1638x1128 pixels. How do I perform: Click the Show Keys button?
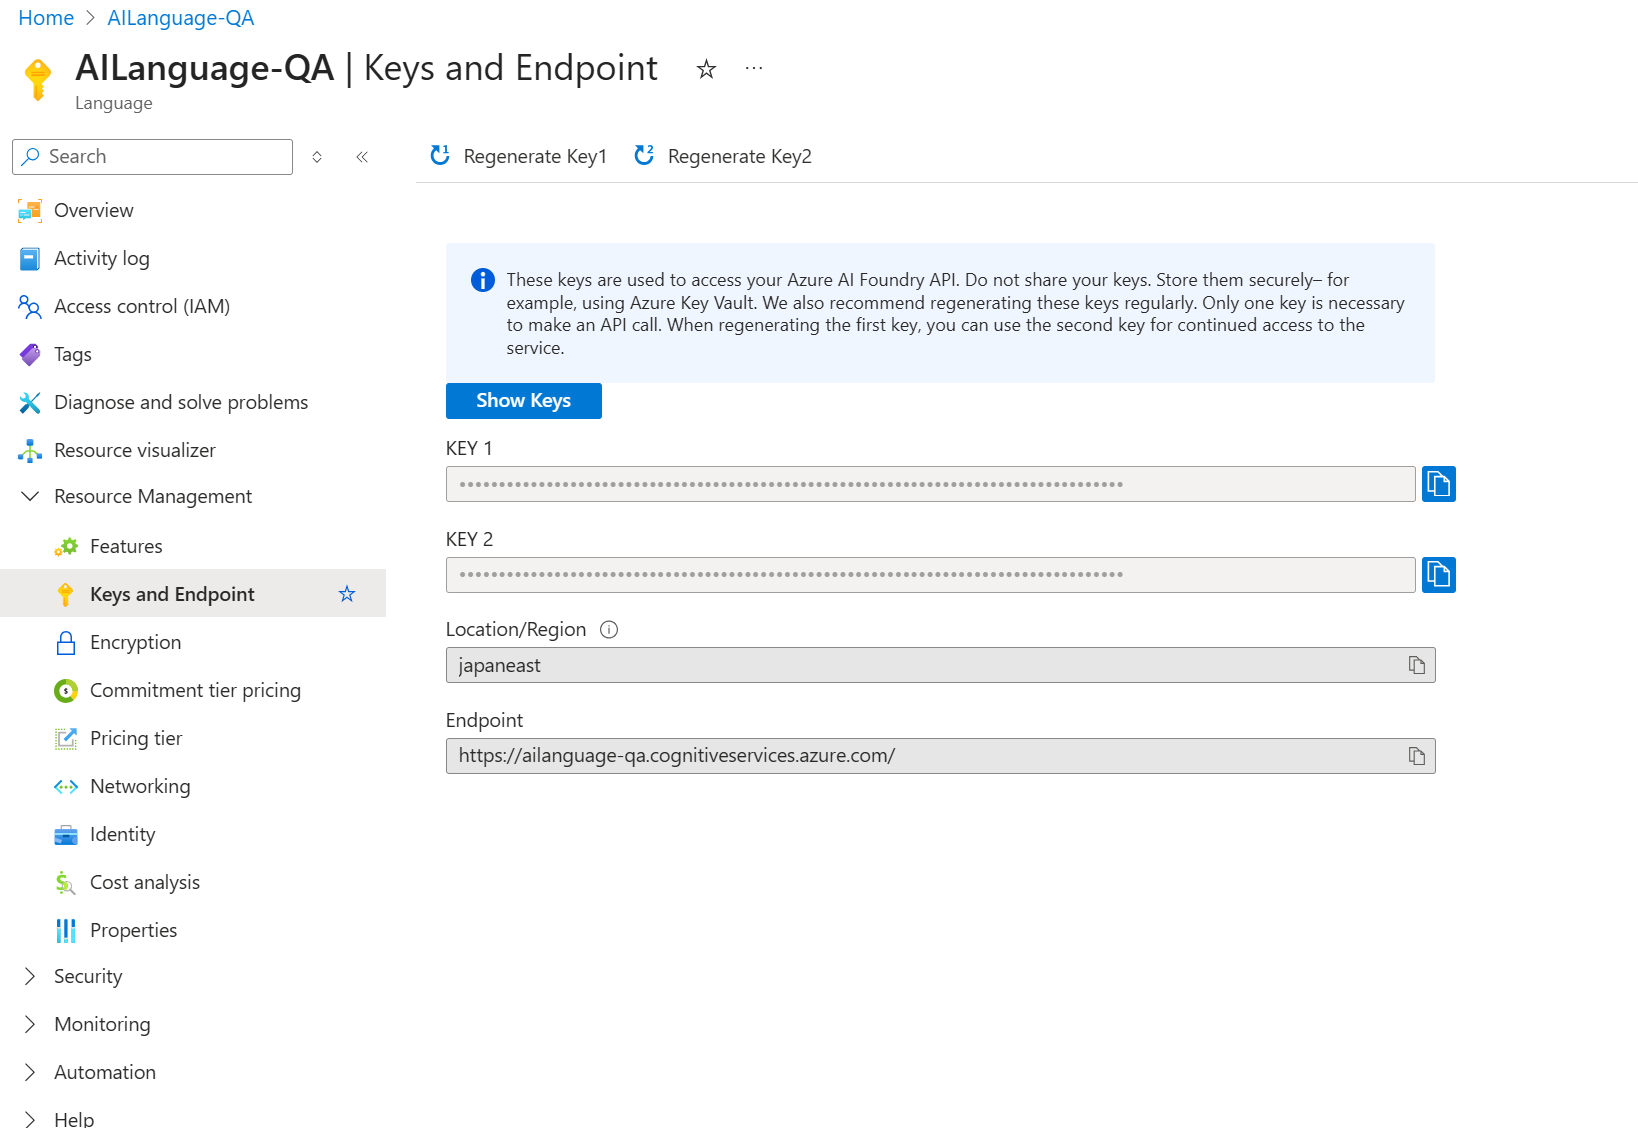pyautogui.click(x=524, y=401)
